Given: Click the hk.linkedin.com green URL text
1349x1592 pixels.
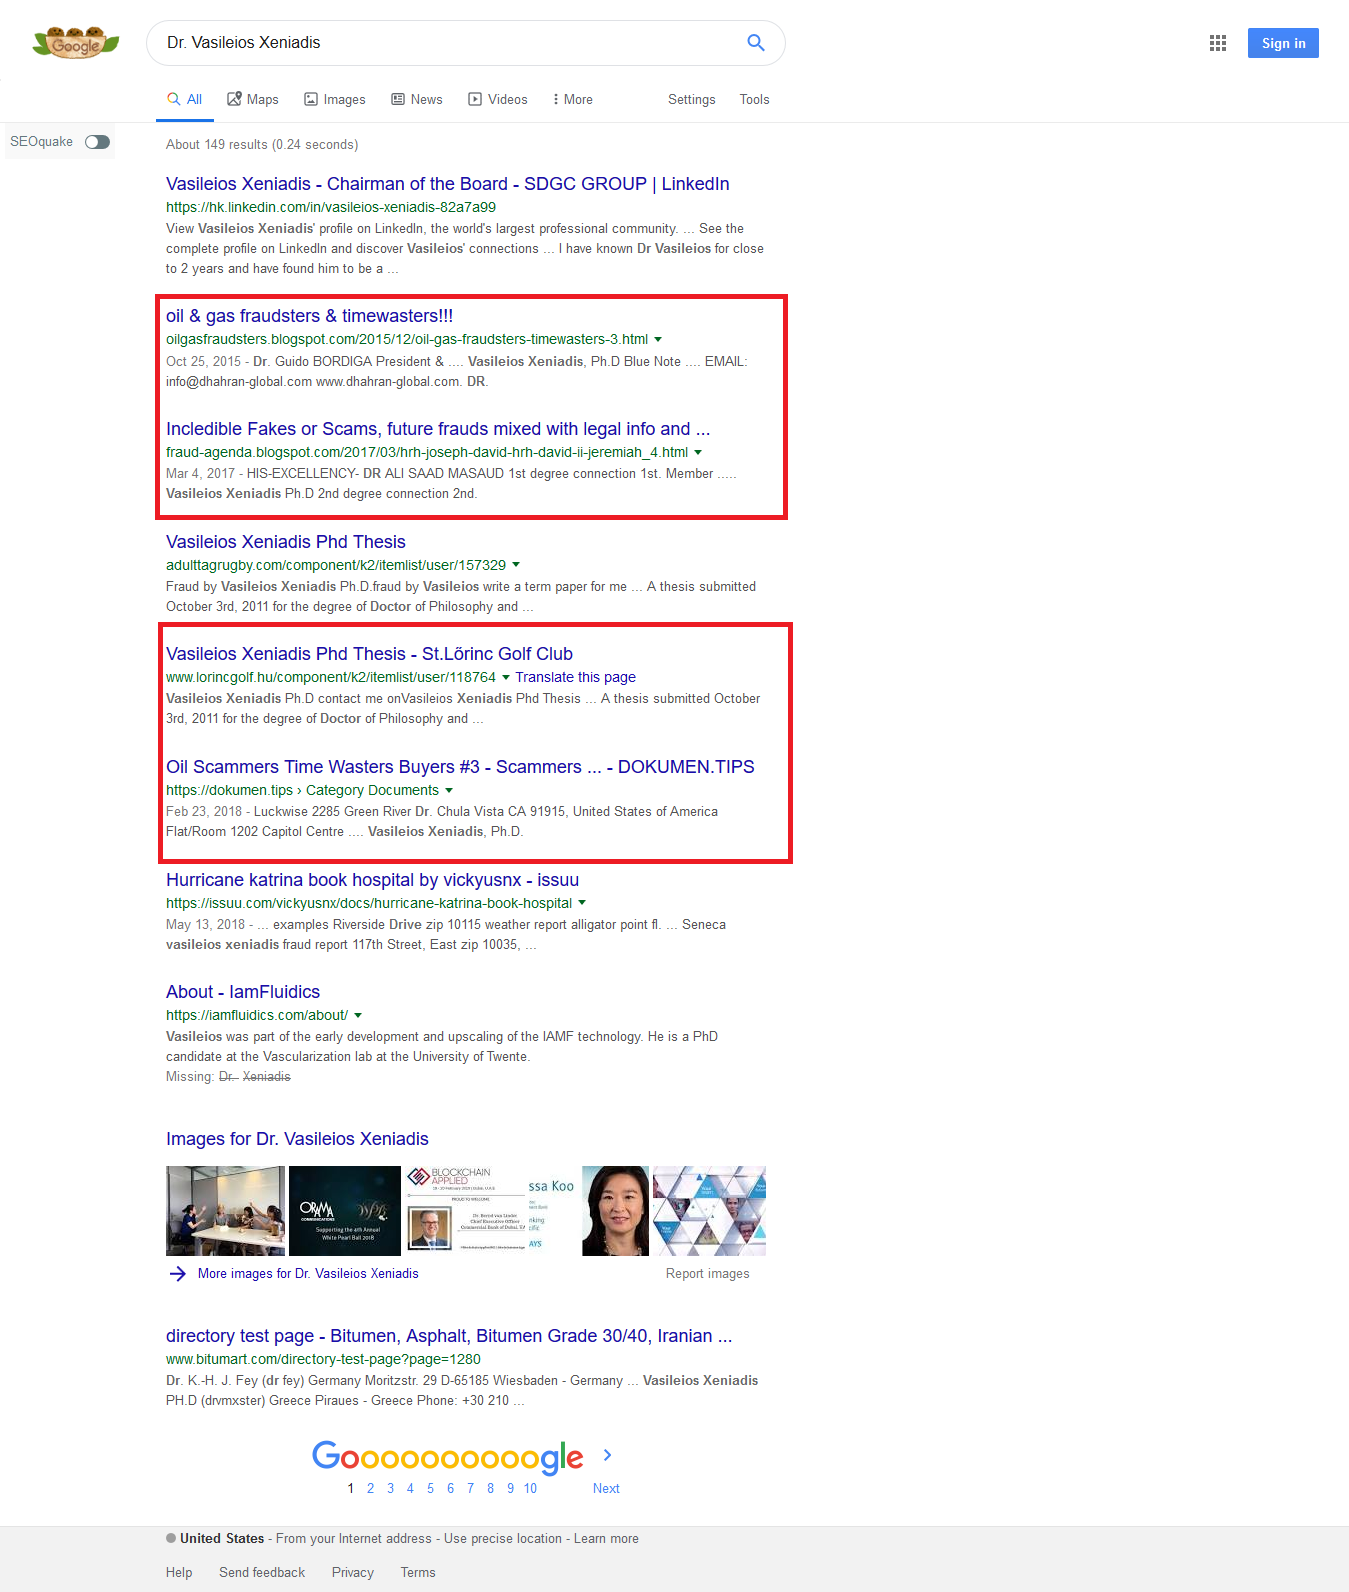Looking at the screenshot, I should point(331,207).
